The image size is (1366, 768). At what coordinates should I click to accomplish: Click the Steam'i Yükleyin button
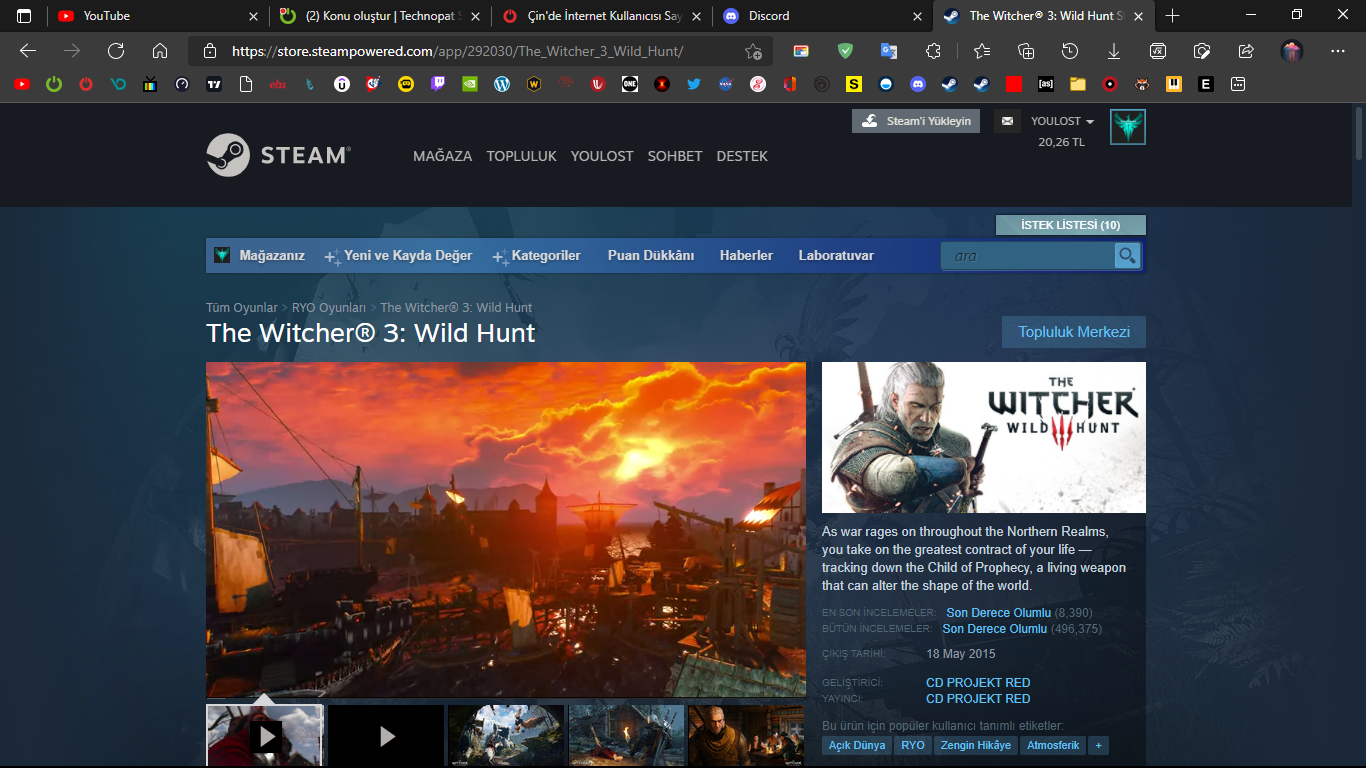[916, 121]
